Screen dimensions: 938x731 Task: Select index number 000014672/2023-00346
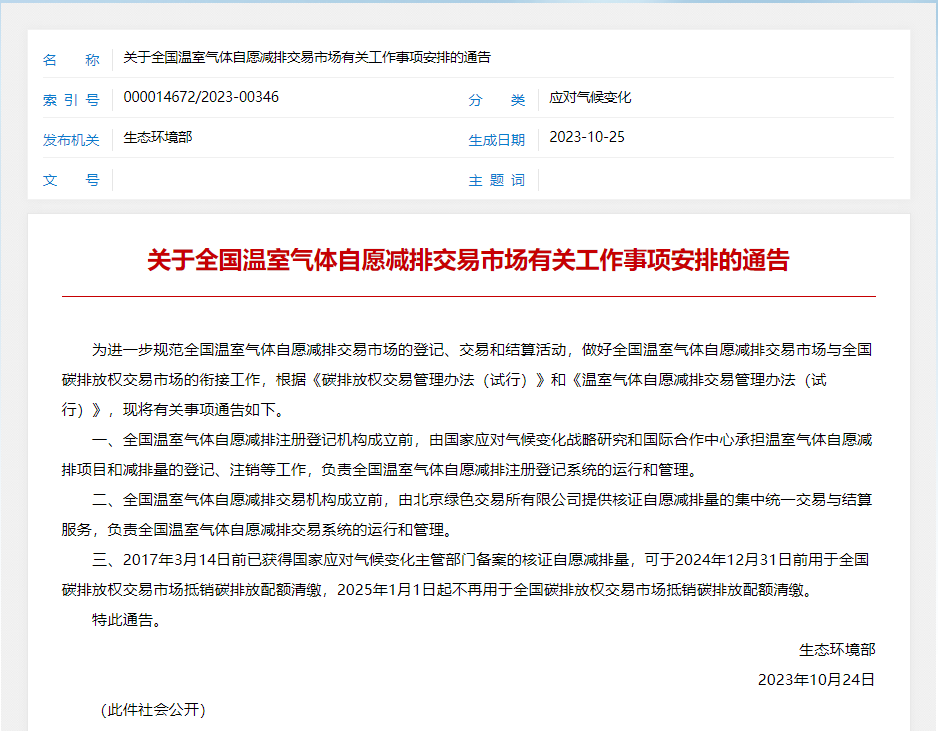pos(201,97)
